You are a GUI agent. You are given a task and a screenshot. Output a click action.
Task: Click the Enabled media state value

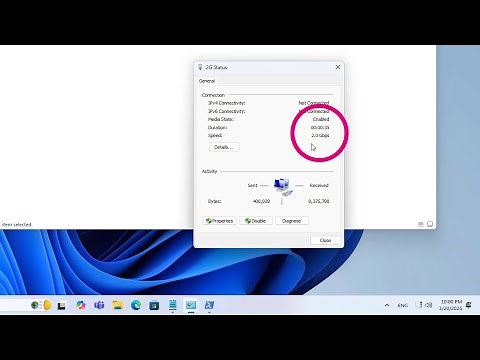321,119
